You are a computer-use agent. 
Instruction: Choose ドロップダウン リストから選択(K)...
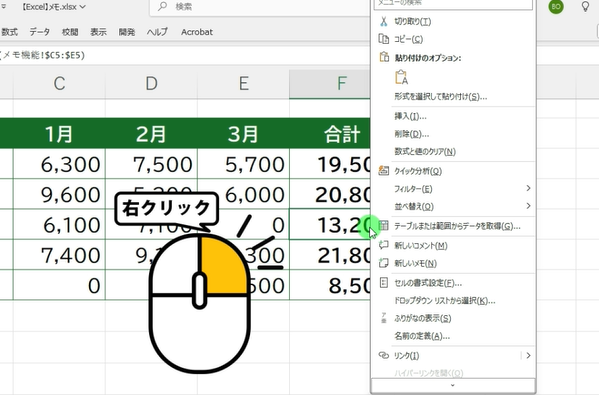445,300
